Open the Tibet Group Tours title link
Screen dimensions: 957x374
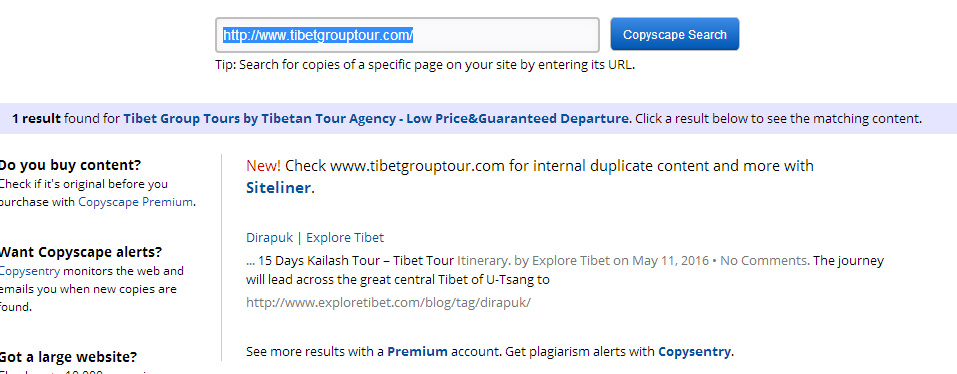coord(375,118)
